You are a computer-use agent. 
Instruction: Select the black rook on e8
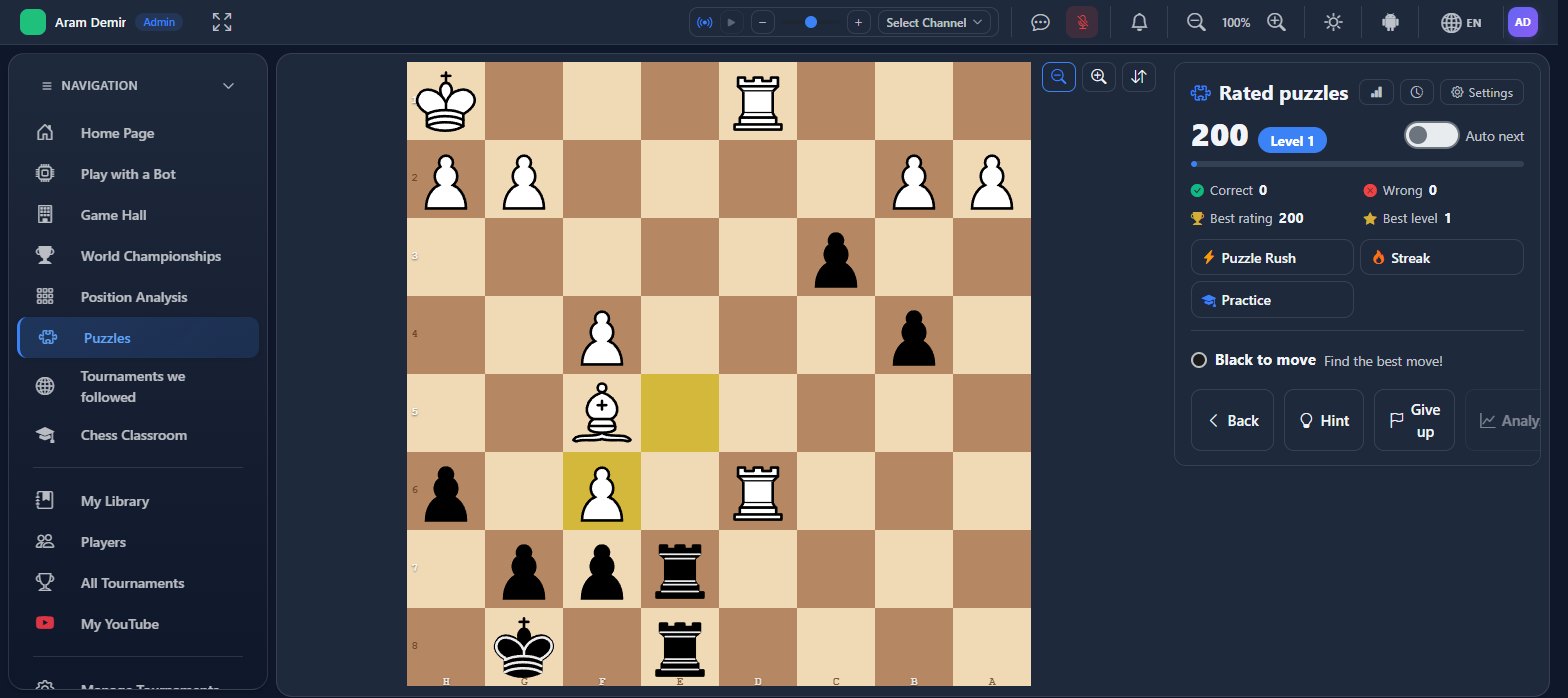(680, 647)
